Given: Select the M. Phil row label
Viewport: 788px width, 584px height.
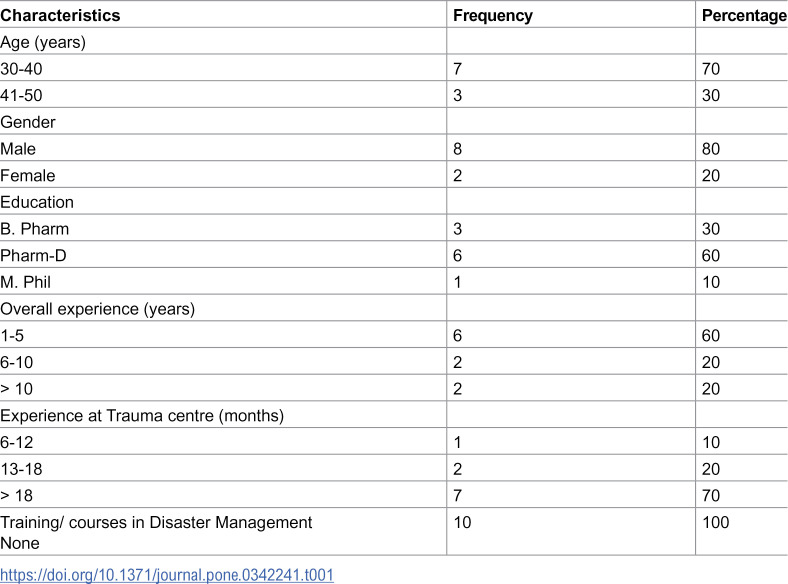Looking at the screenshot, I should (x=26, y=282).
